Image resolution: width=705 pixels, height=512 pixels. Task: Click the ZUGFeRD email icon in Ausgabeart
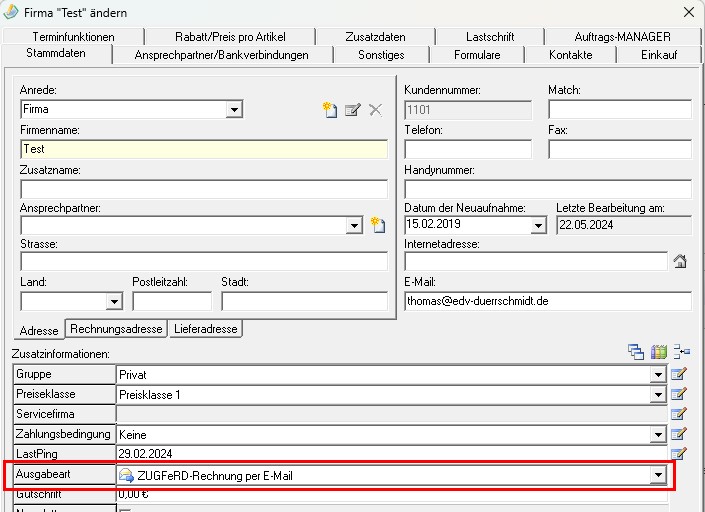click(x=127, y=475)
